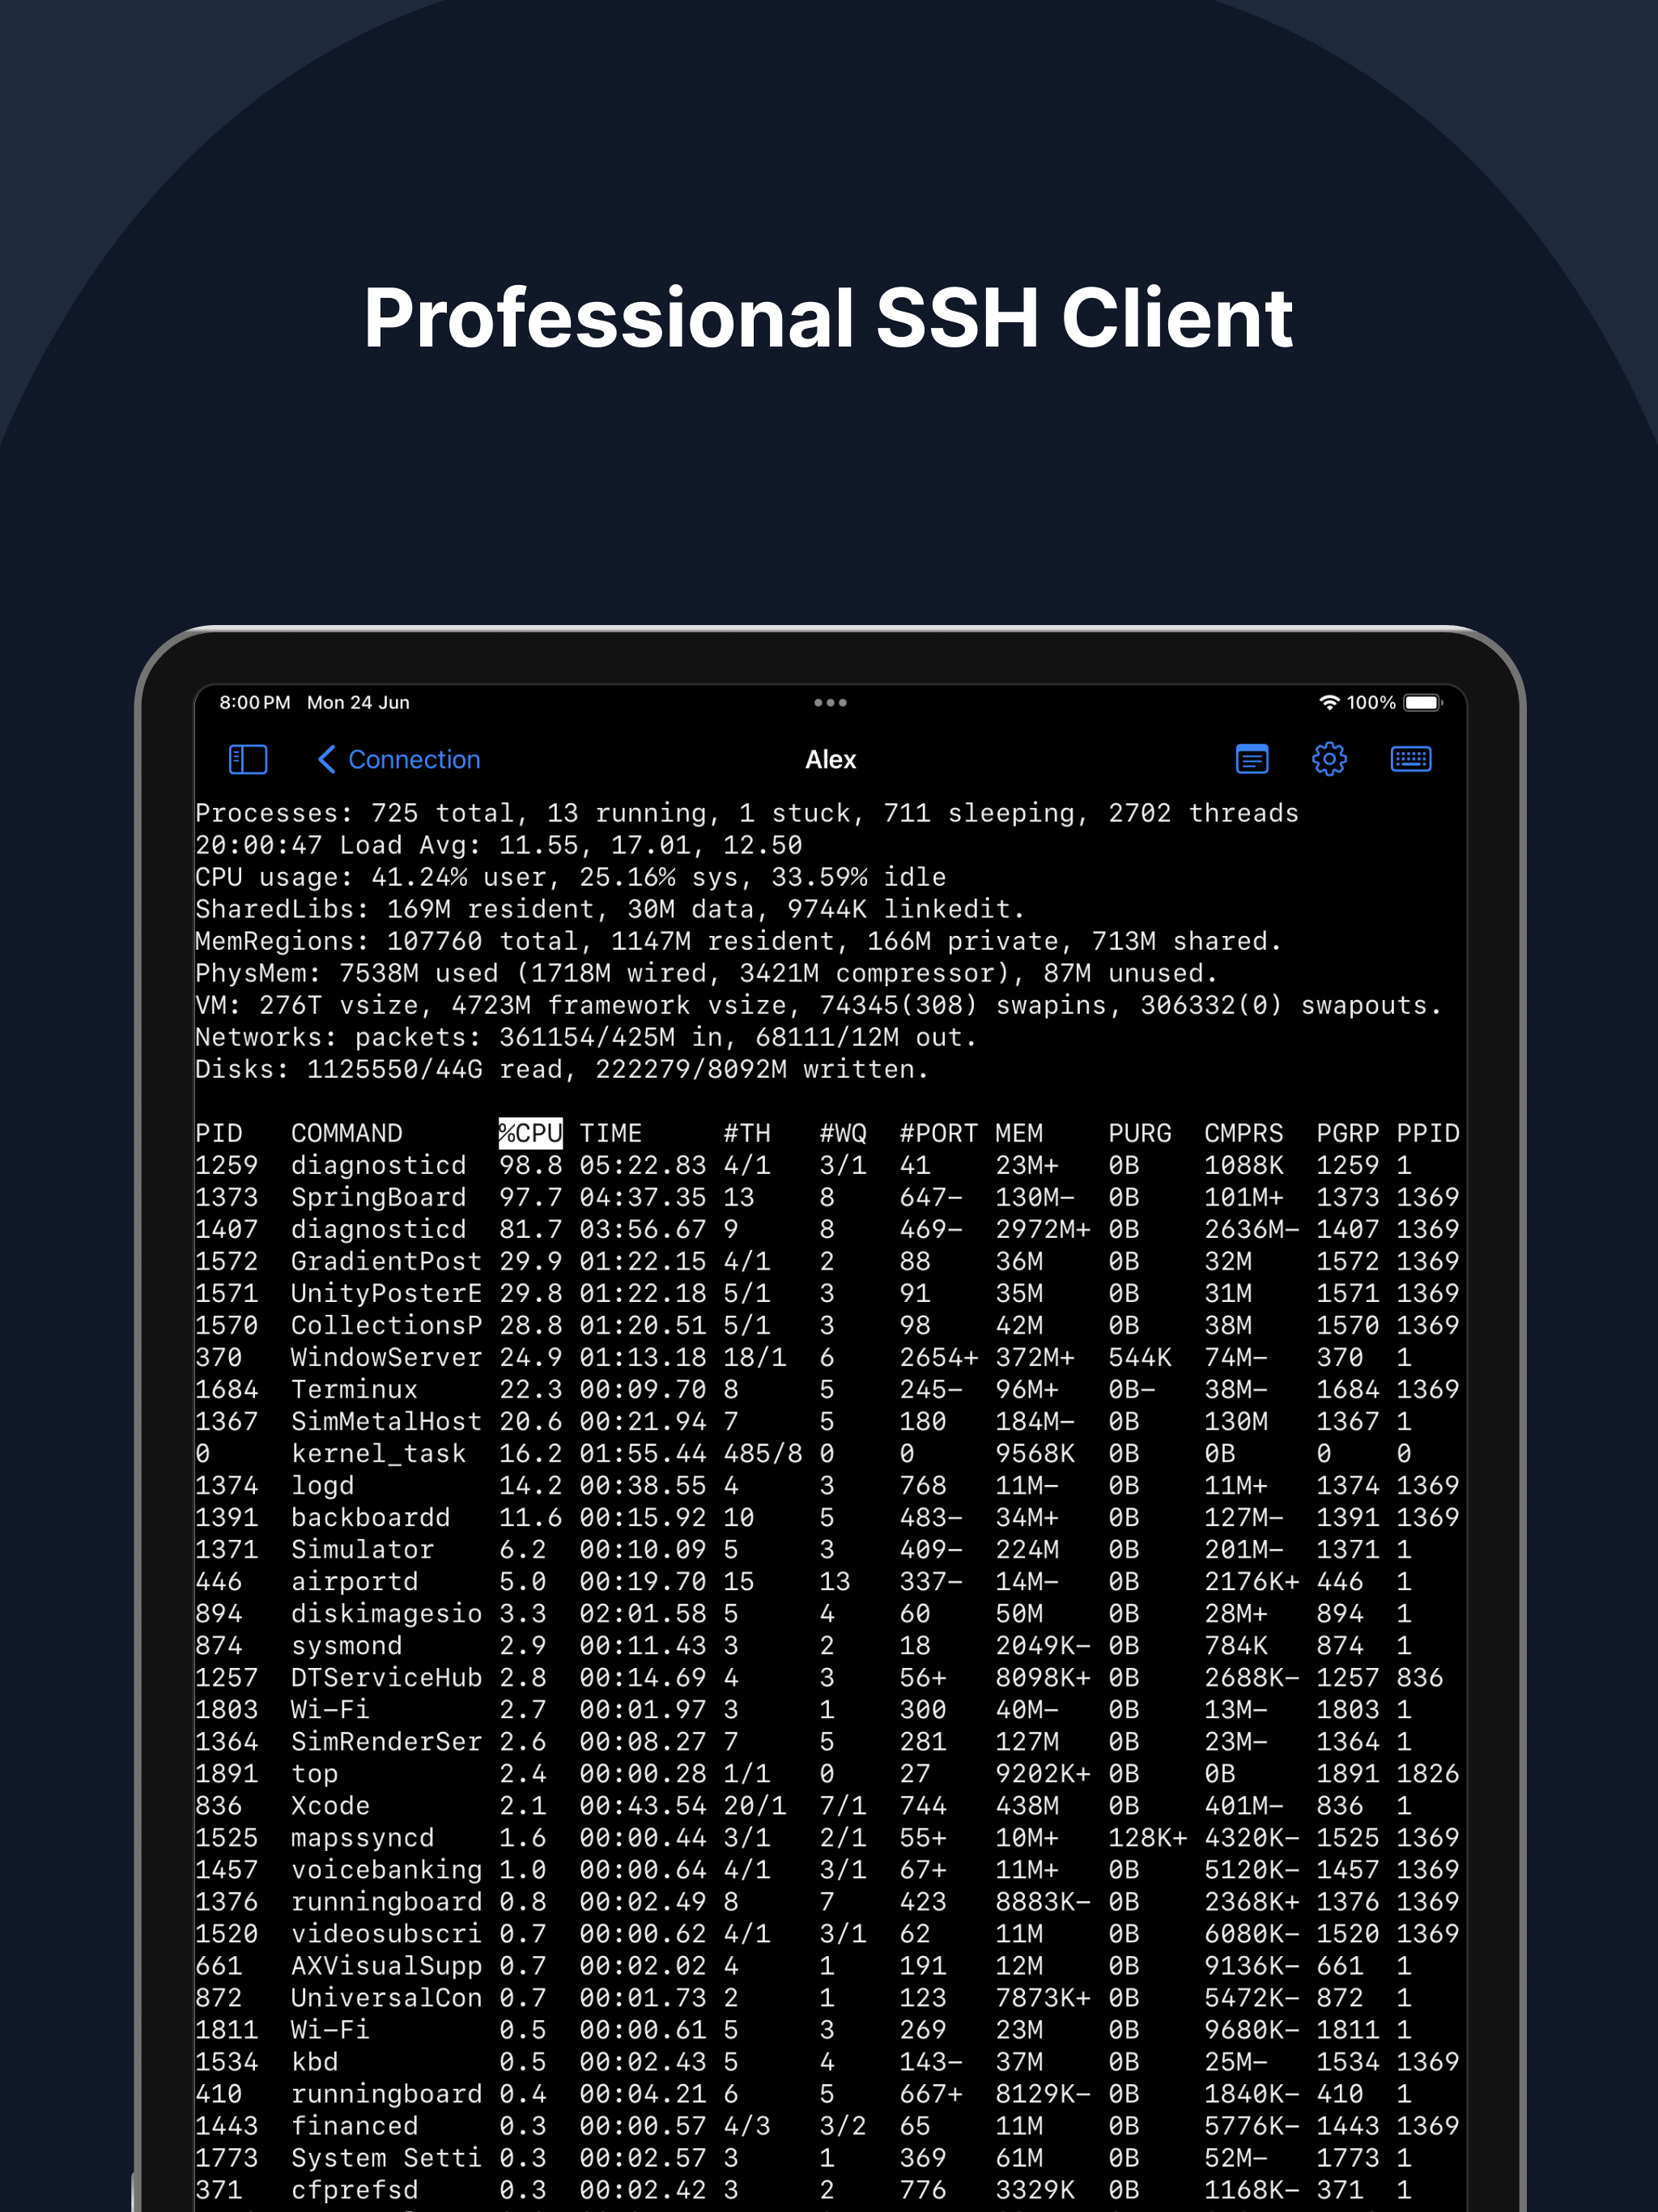Select the top process name

(315, 1774)
